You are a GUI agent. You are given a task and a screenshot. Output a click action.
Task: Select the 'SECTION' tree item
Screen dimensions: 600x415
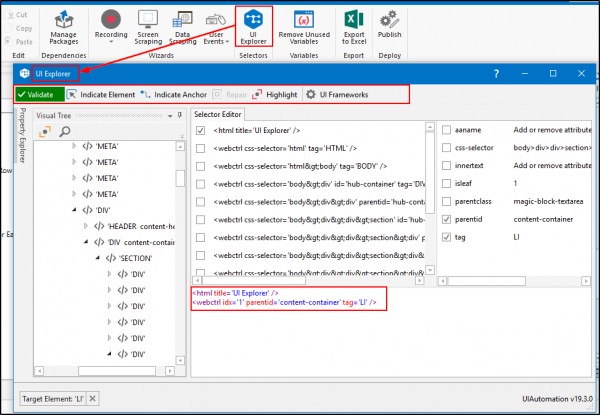pyautogui.click(x=129, y=259)
